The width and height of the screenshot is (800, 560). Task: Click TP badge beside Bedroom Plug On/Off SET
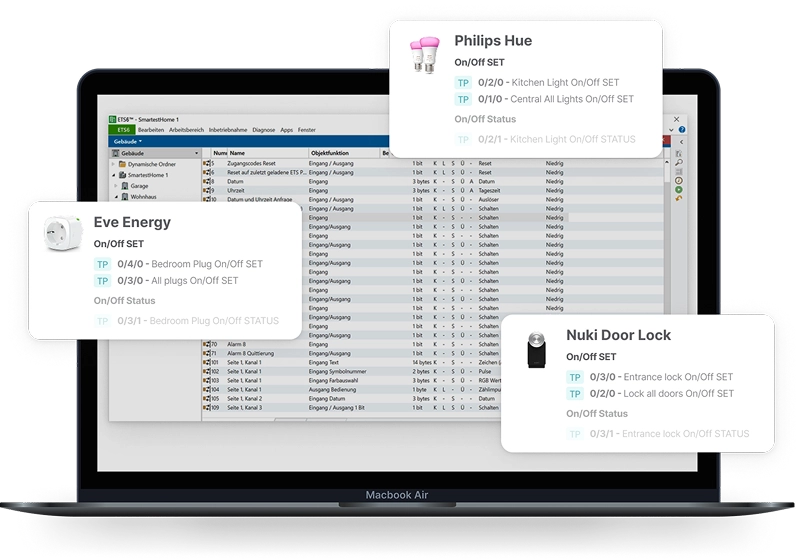coord(102,264)
